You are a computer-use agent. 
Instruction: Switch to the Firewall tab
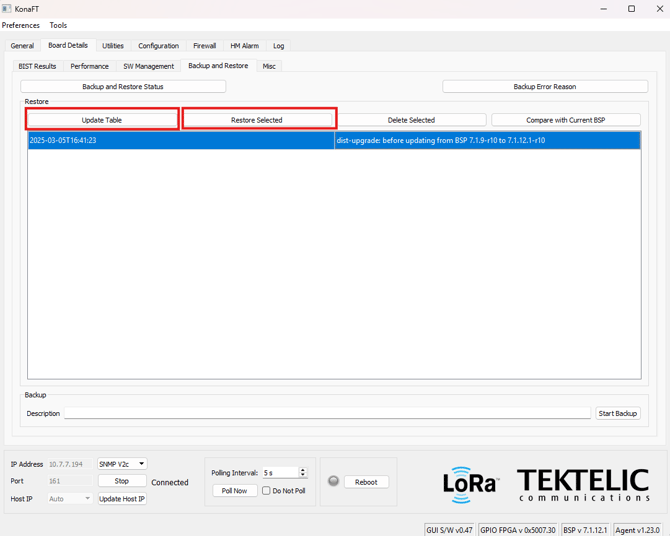click(x=204, y=46)
